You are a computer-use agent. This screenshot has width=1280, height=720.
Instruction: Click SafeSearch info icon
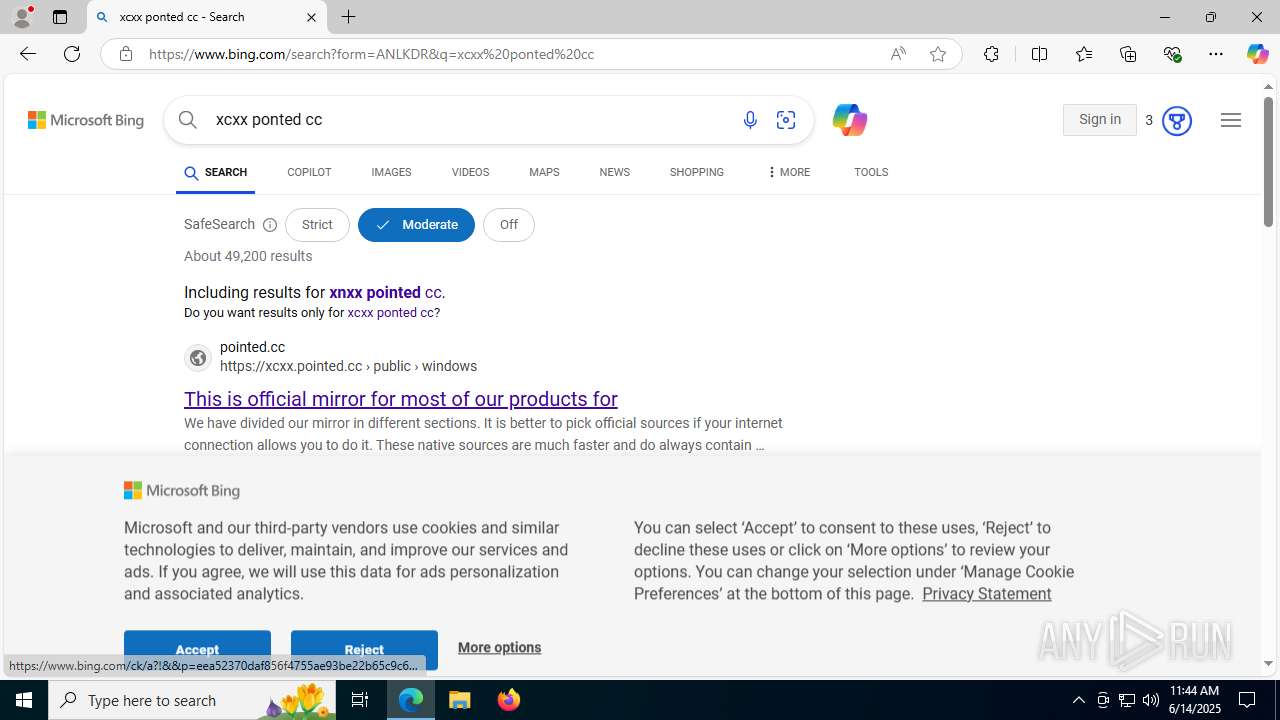[270, 225]
